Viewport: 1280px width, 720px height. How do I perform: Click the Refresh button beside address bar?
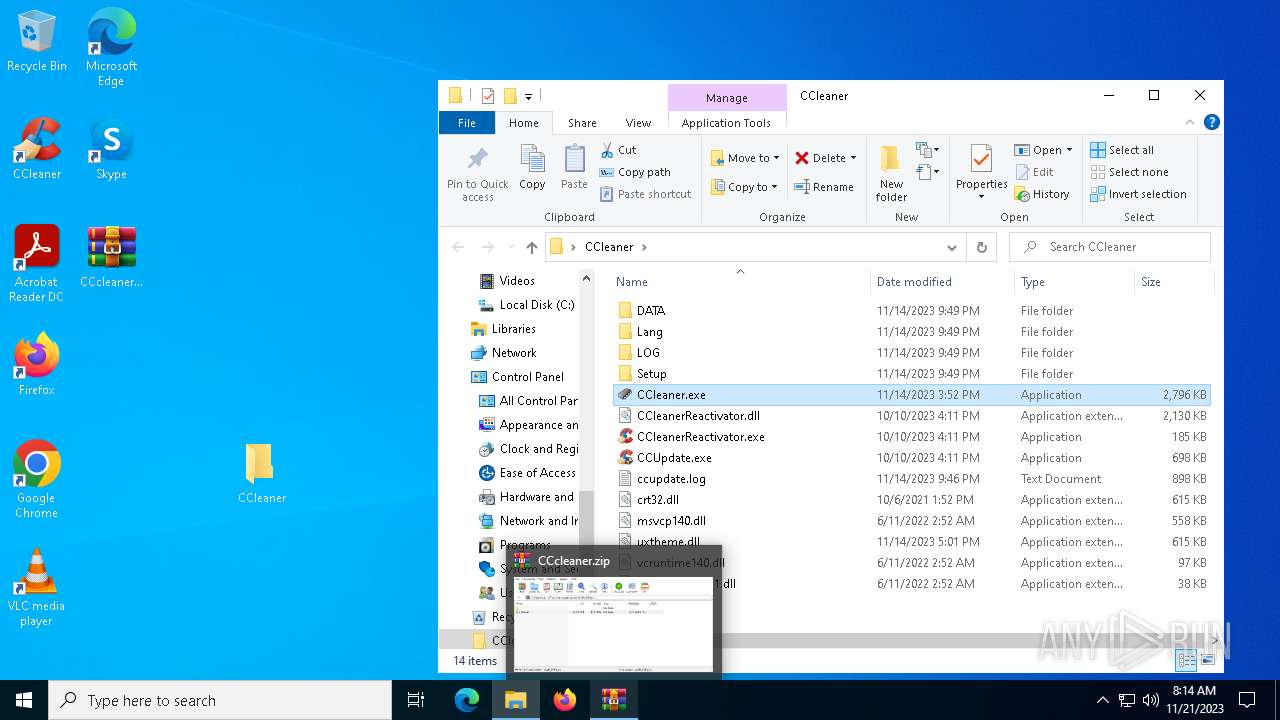[x=981, y=247]
